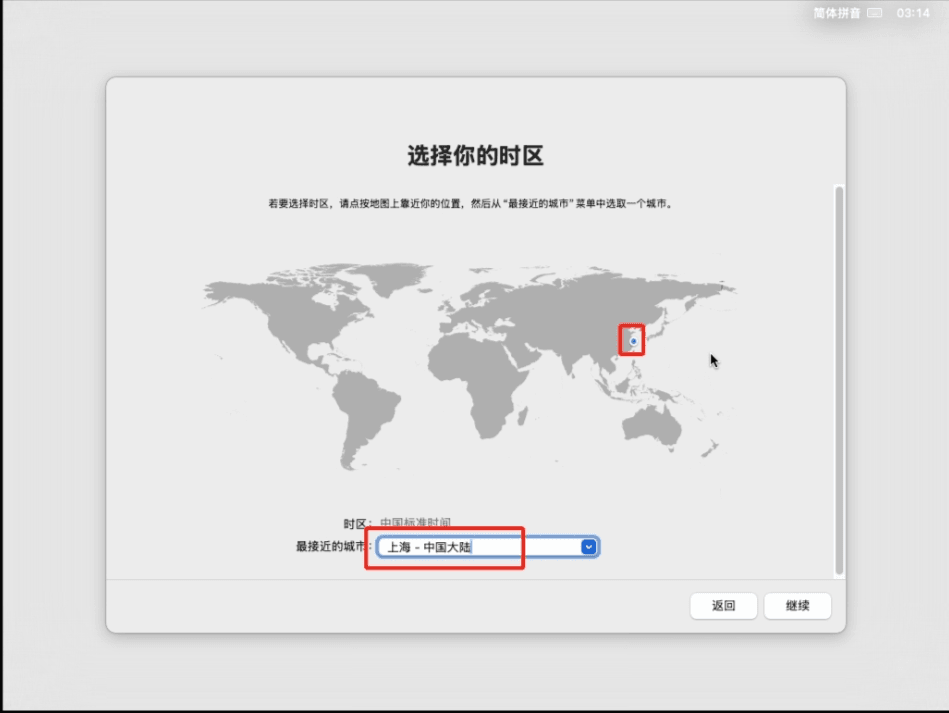Click the keyboard icon in the menu bar
949x713 pixels.
[x=875, y=13]
